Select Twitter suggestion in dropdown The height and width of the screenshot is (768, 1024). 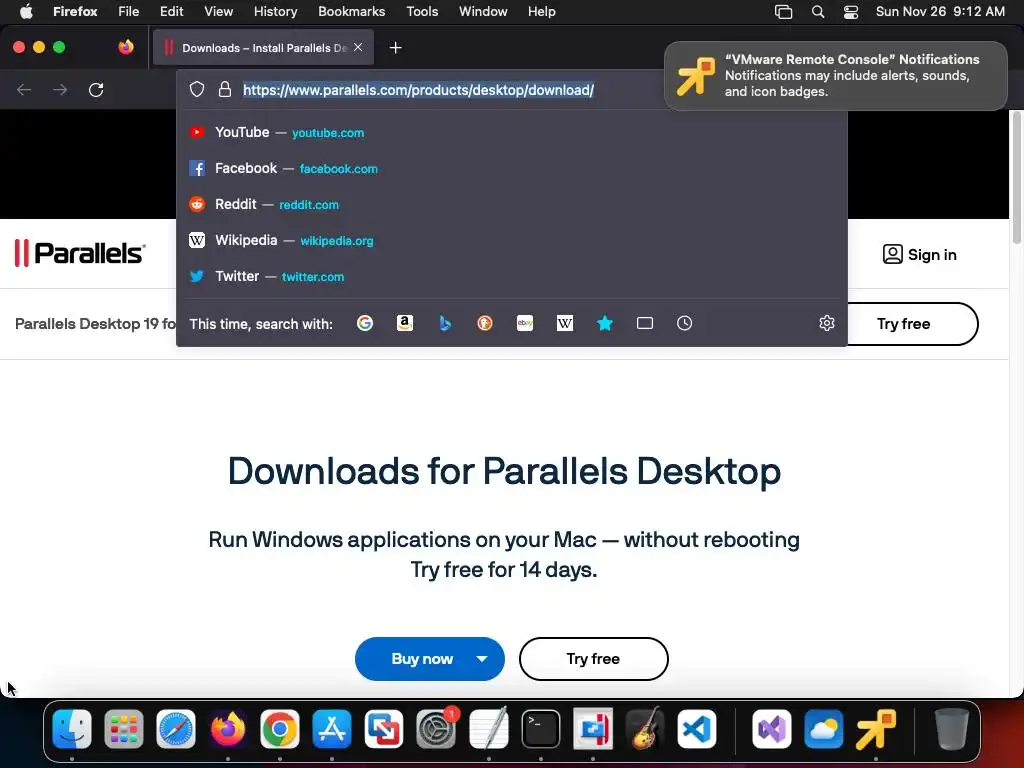tap(512, 276)
